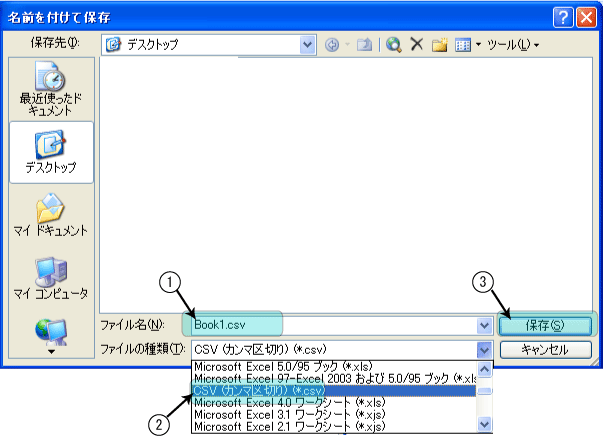Select Microsoft Excel 3.1 ワークシート option
This screenshot has width=603, height=436.
tap(334, 414)
